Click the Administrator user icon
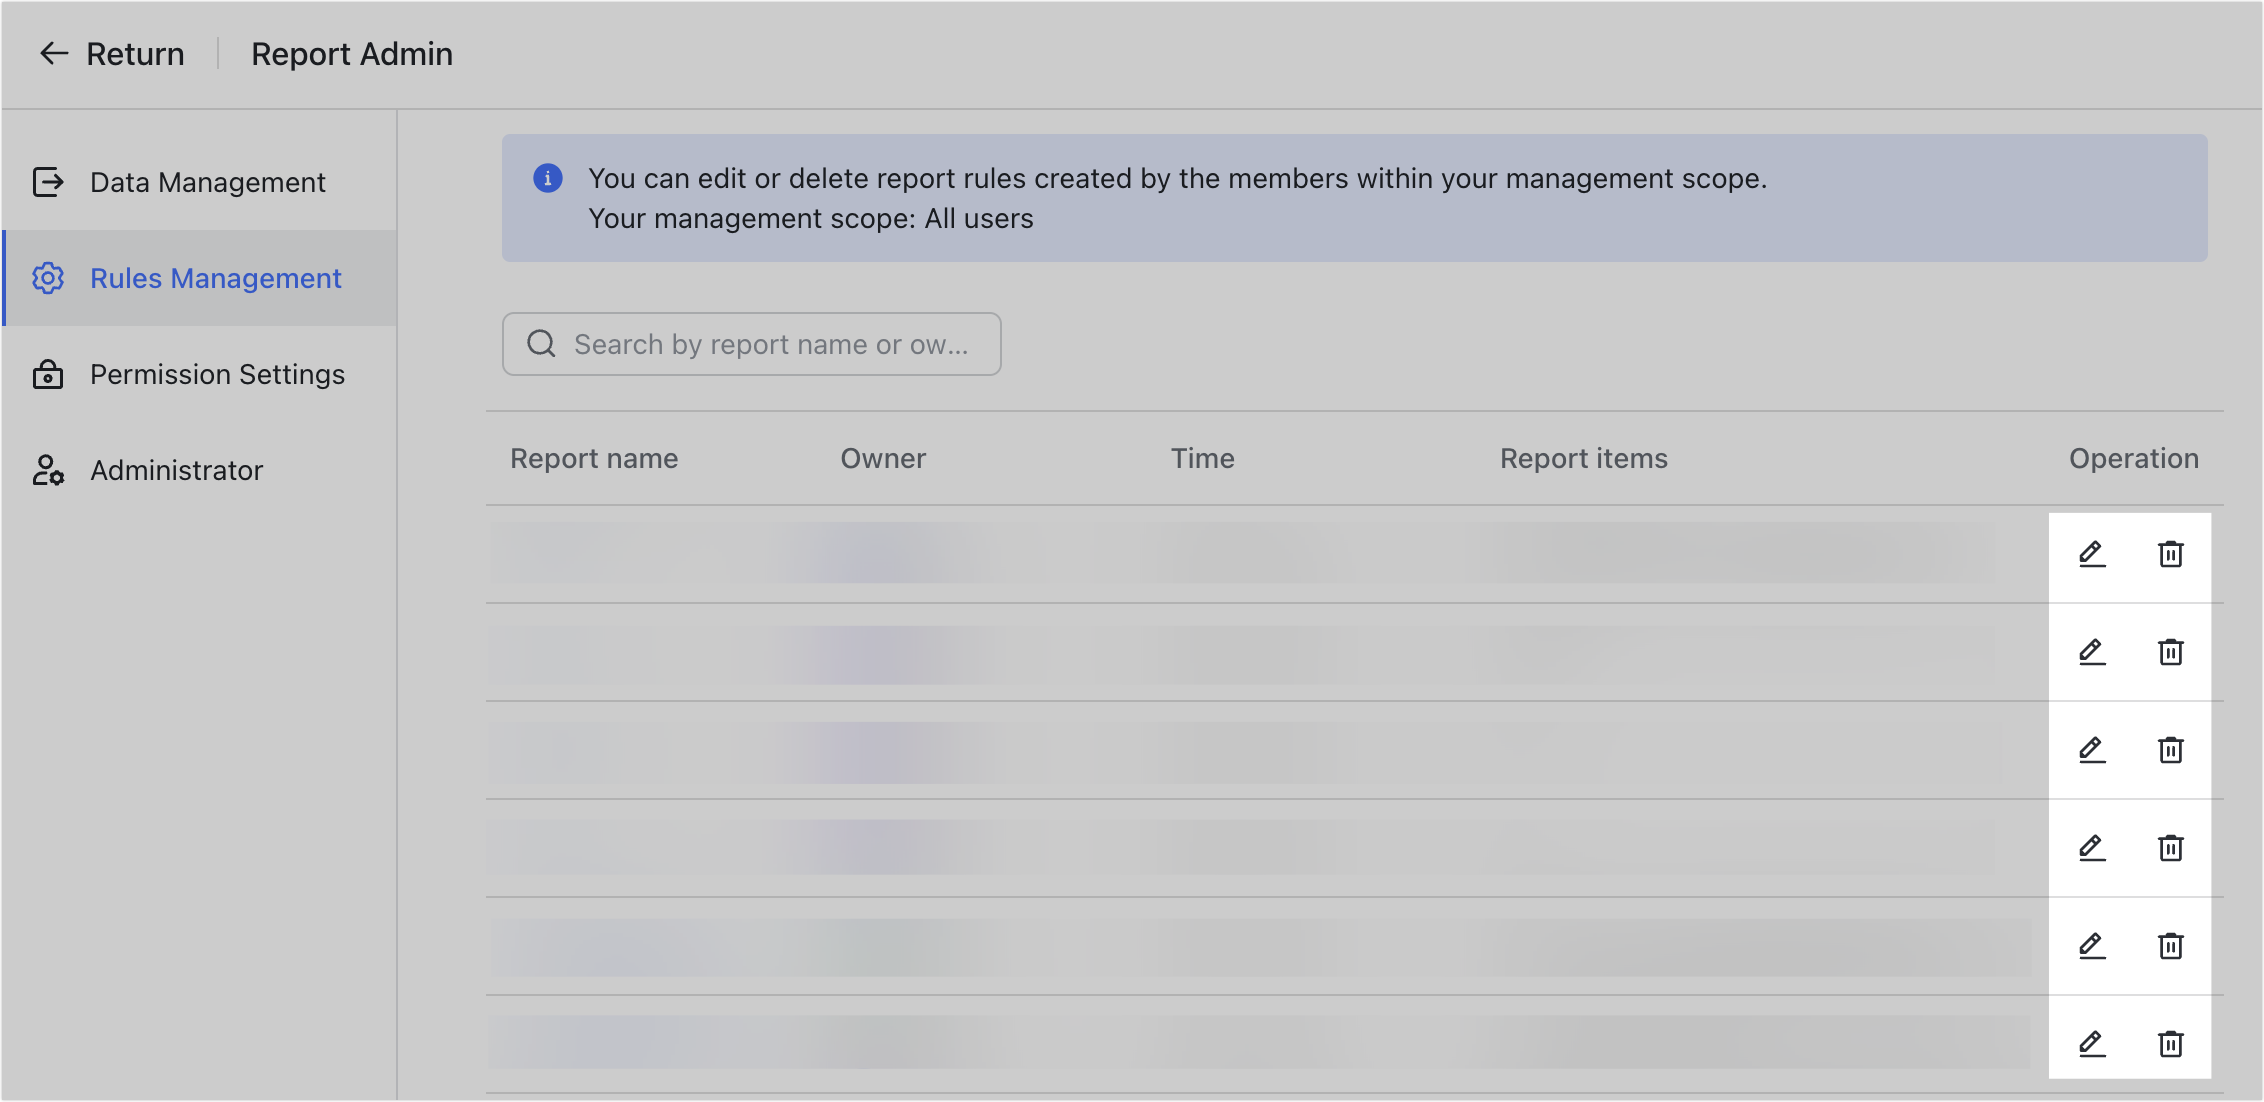 tap(47, 470)
